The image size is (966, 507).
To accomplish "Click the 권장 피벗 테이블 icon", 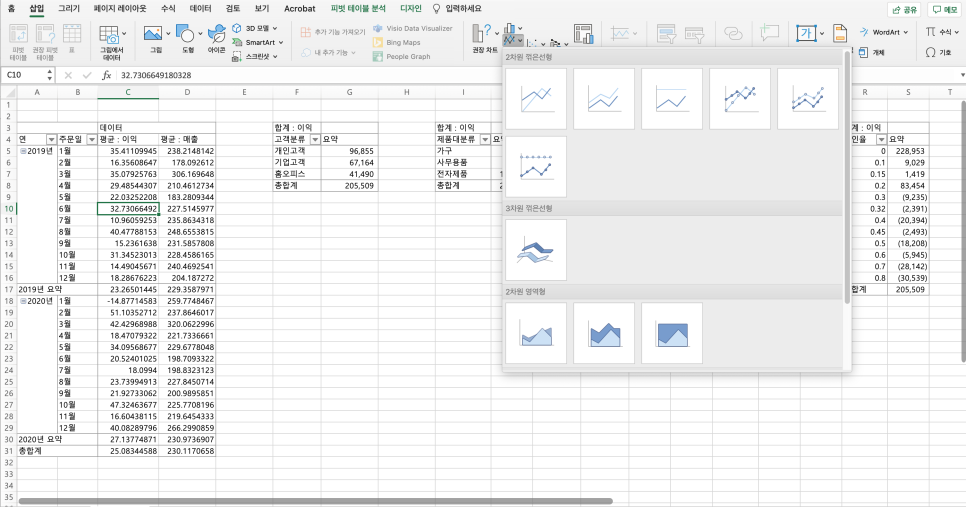I will (x=45, y=34).
